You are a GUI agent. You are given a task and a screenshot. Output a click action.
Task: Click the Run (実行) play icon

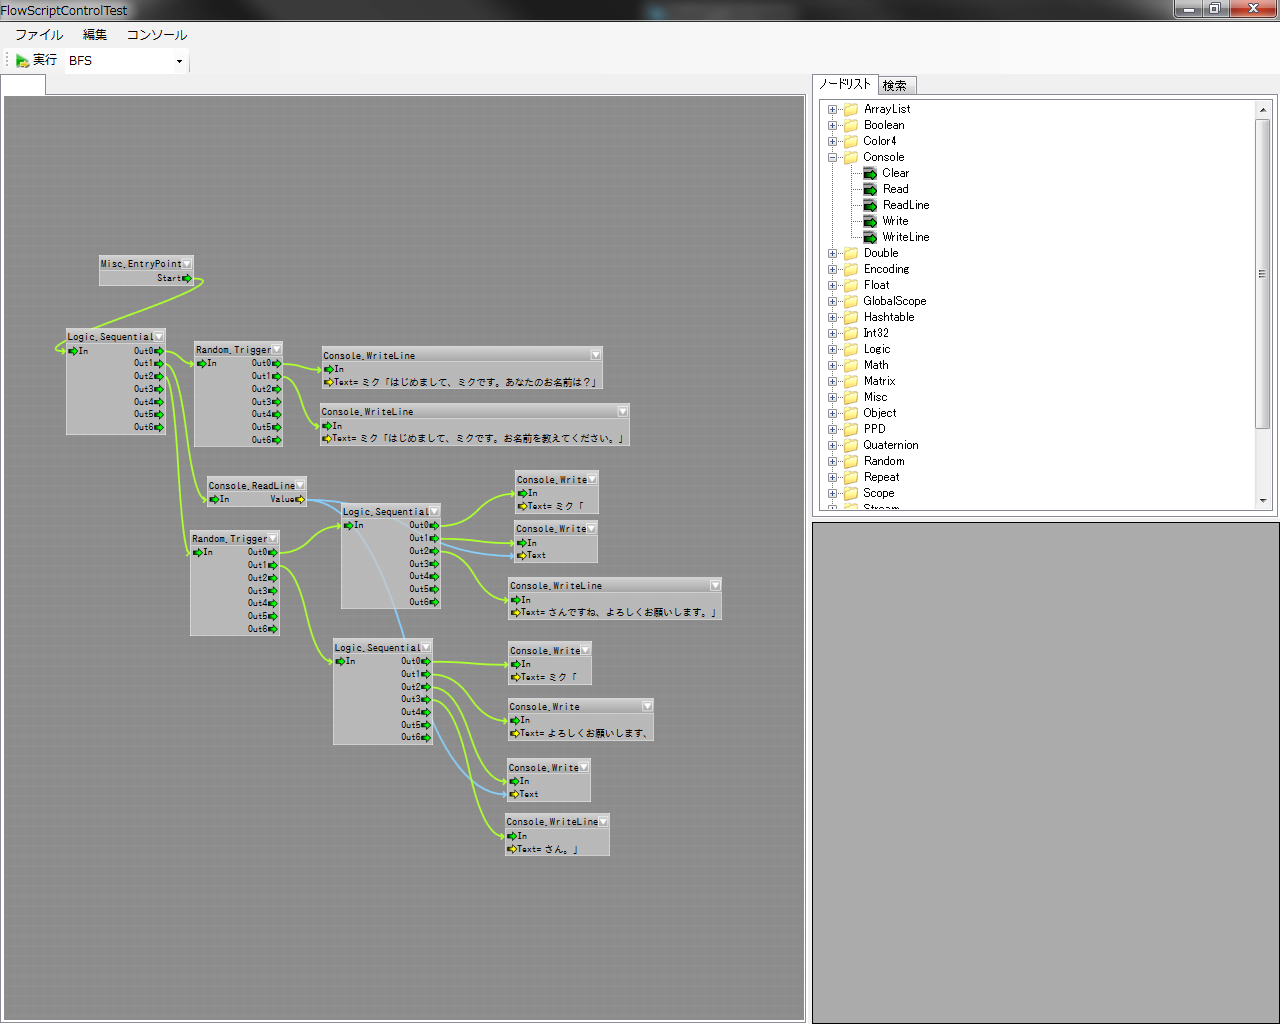click(x=22, y=61)
